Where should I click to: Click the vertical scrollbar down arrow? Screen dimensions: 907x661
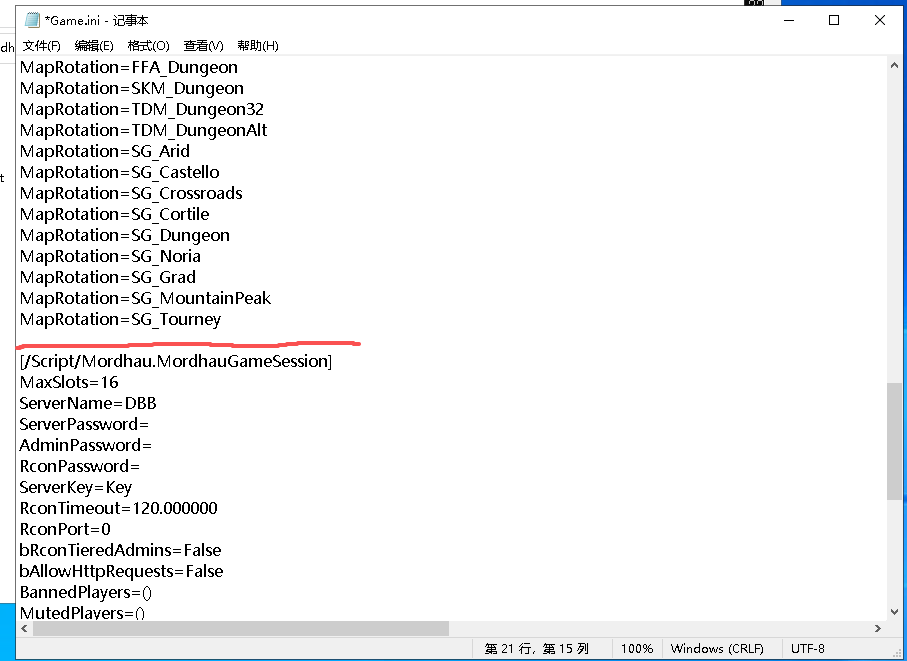[894, 611]
